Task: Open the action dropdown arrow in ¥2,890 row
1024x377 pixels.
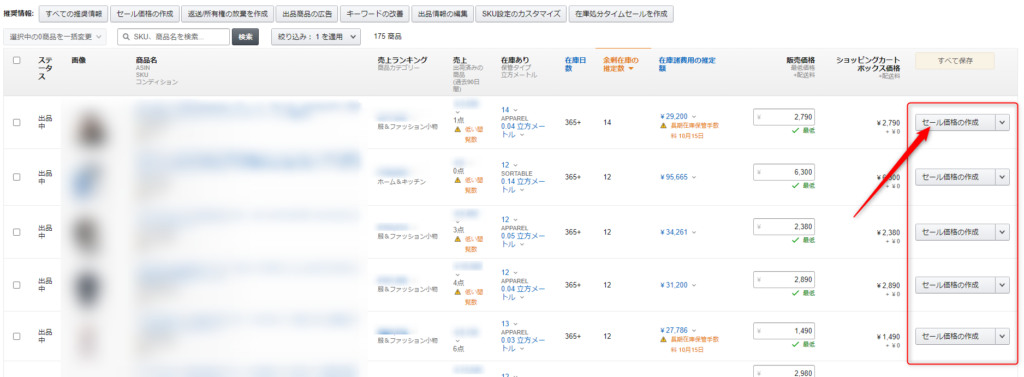Action: pyautogui.click(x=1002, y=285)
